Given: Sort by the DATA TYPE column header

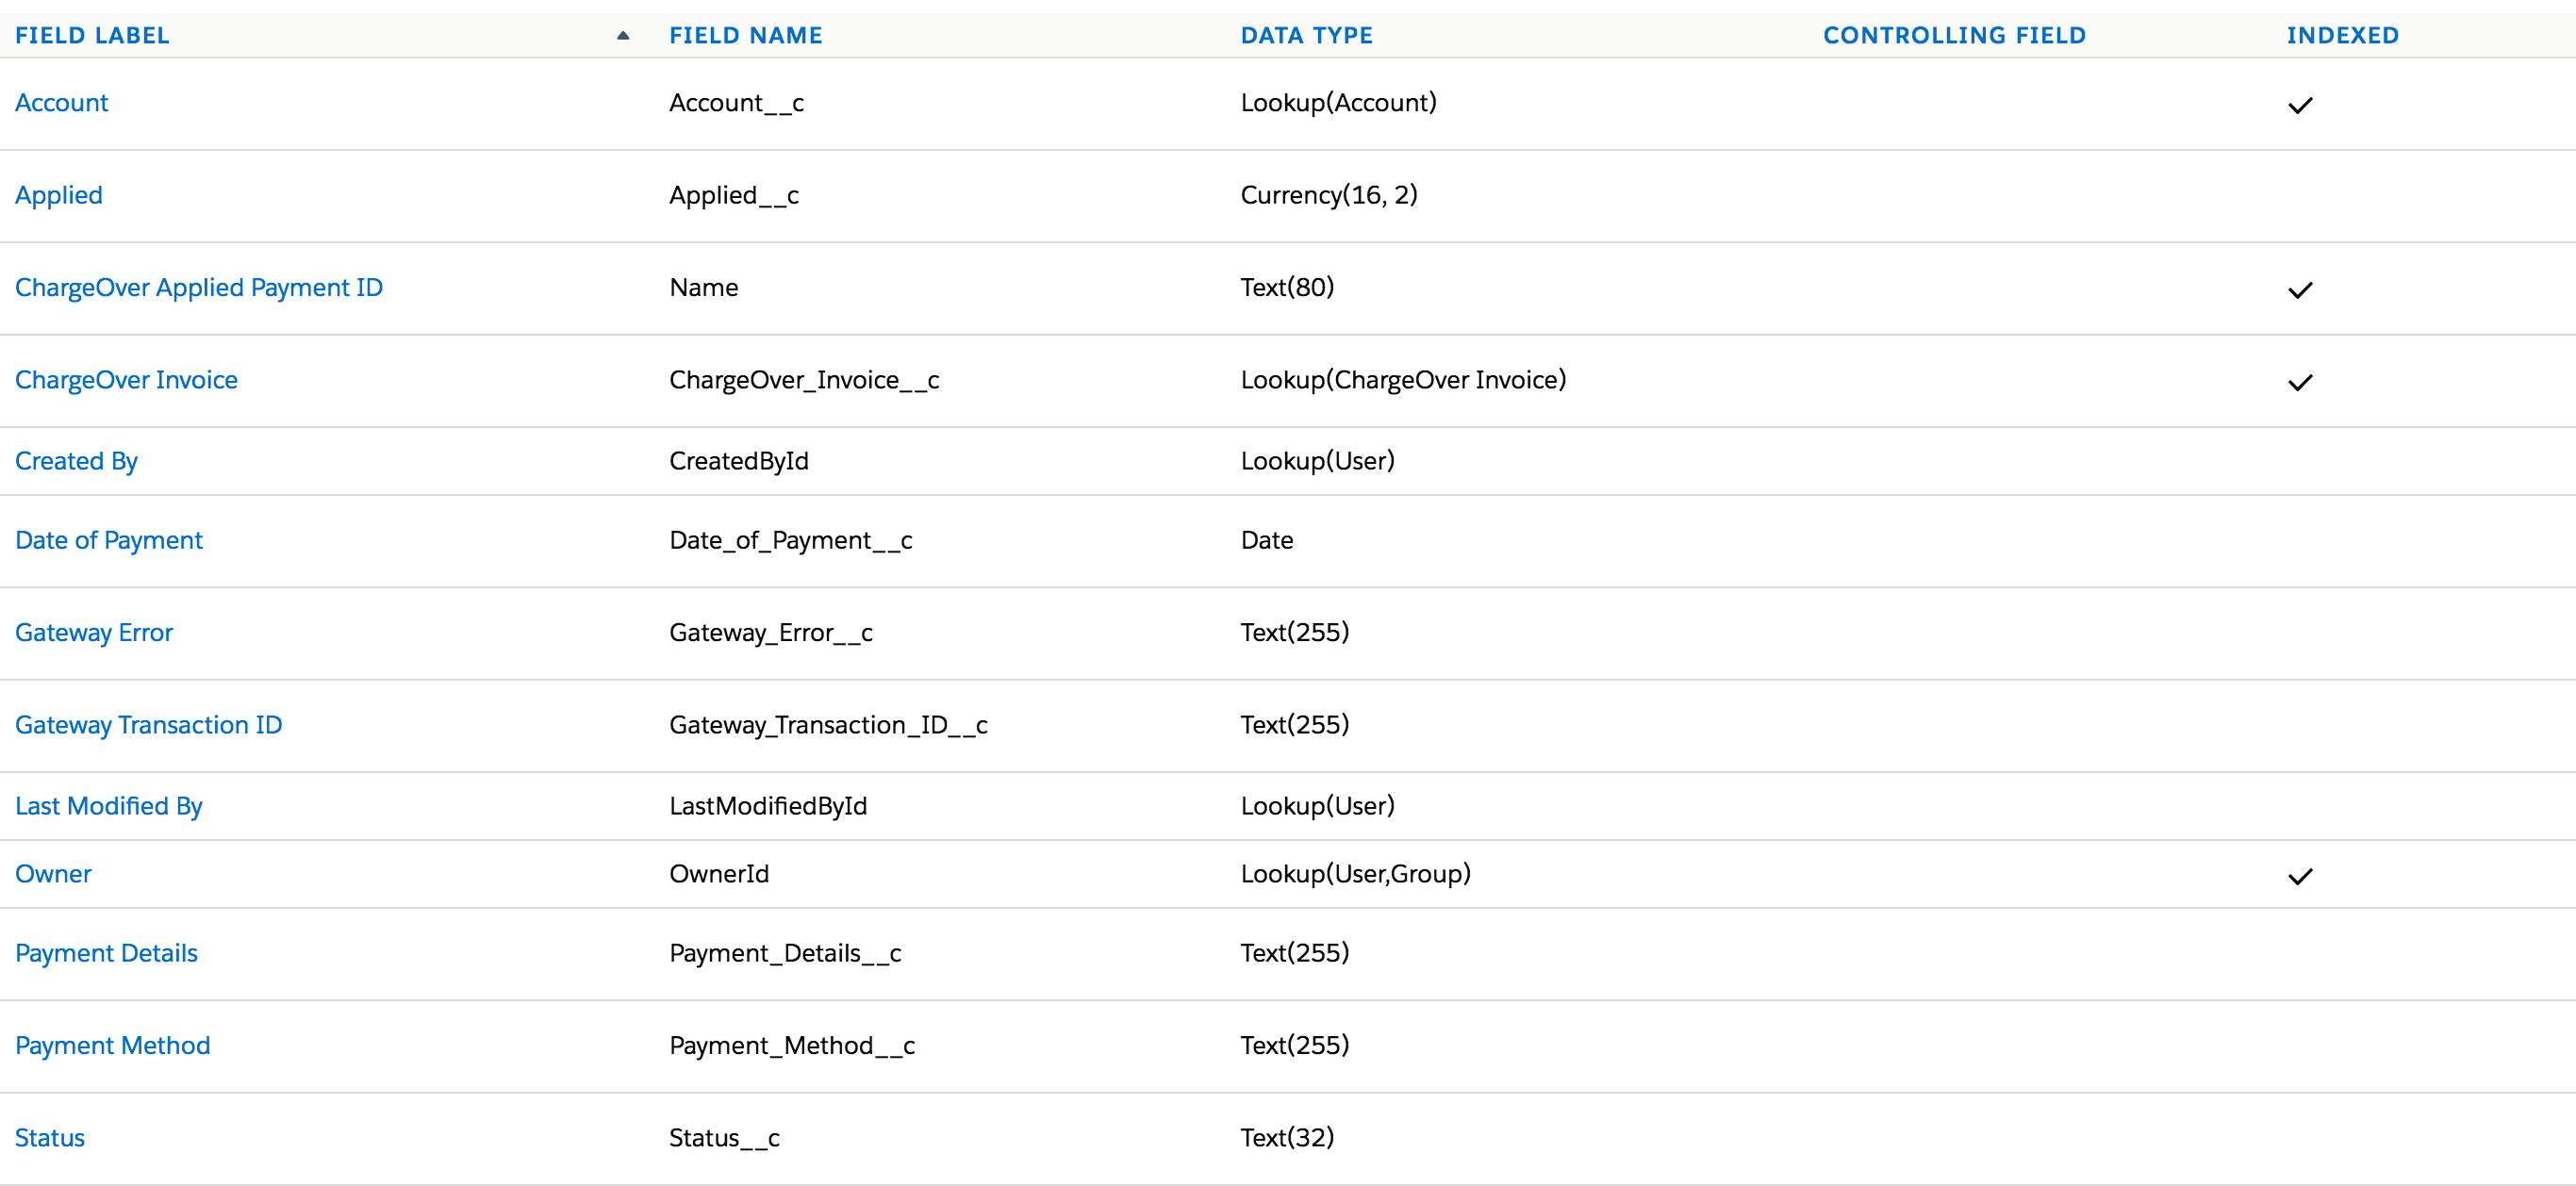Looking at the screenshot, I should (x=1306, y=36).
